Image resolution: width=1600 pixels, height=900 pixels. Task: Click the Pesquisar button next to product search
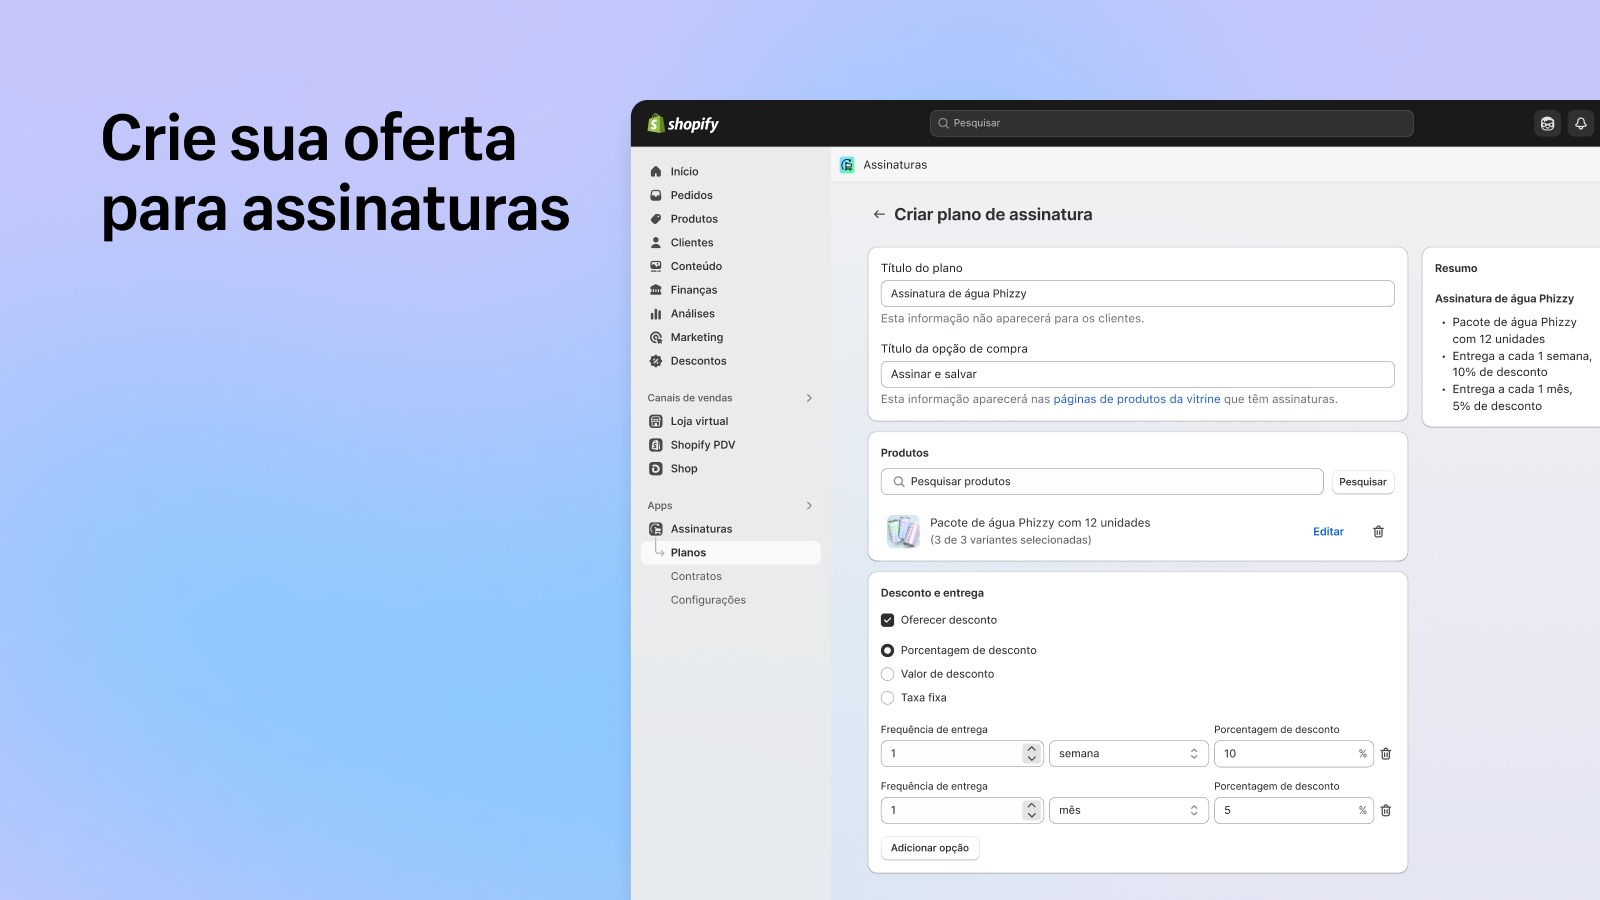click(x=1363, y=482)
